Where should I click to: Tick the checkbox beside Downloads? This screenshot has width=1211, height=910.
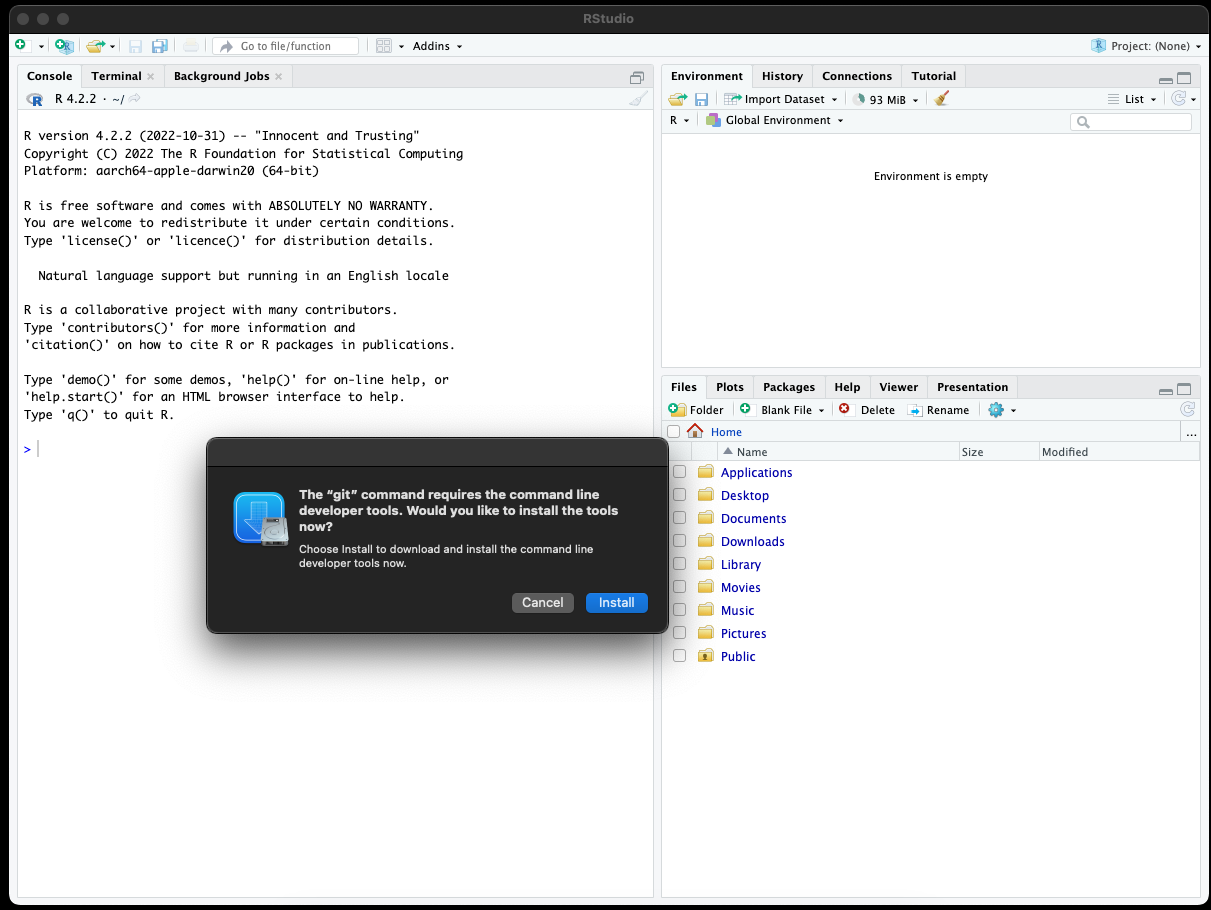click(680, 541)
